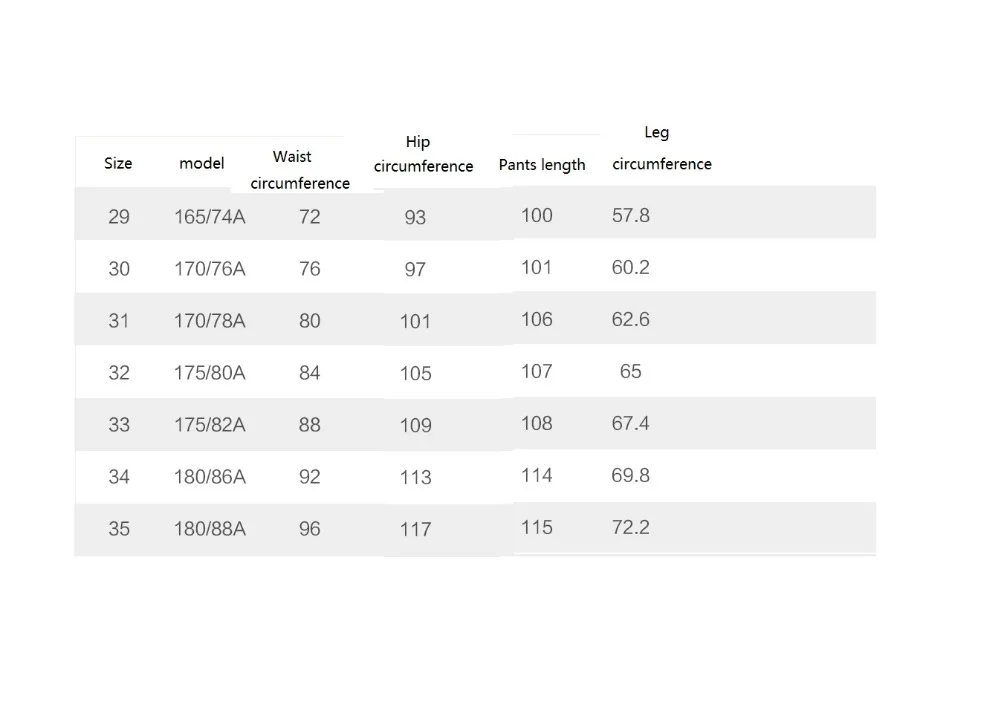Select size 35 cell
The height and width of the screenshot is (719, 1000).
pyautogui.click(x=119, y=529)
